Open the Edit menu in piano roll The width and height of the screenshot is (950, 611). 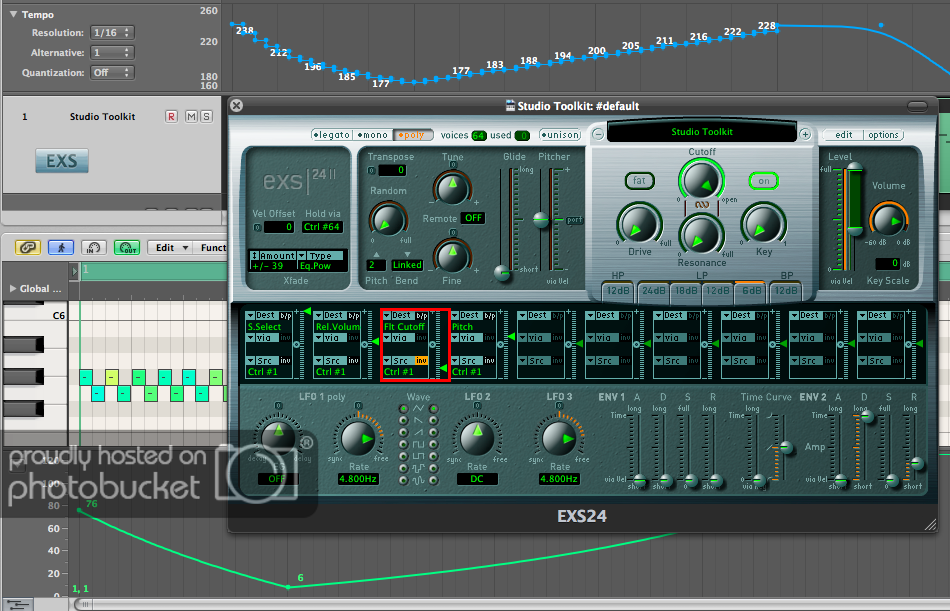[170, 247]
